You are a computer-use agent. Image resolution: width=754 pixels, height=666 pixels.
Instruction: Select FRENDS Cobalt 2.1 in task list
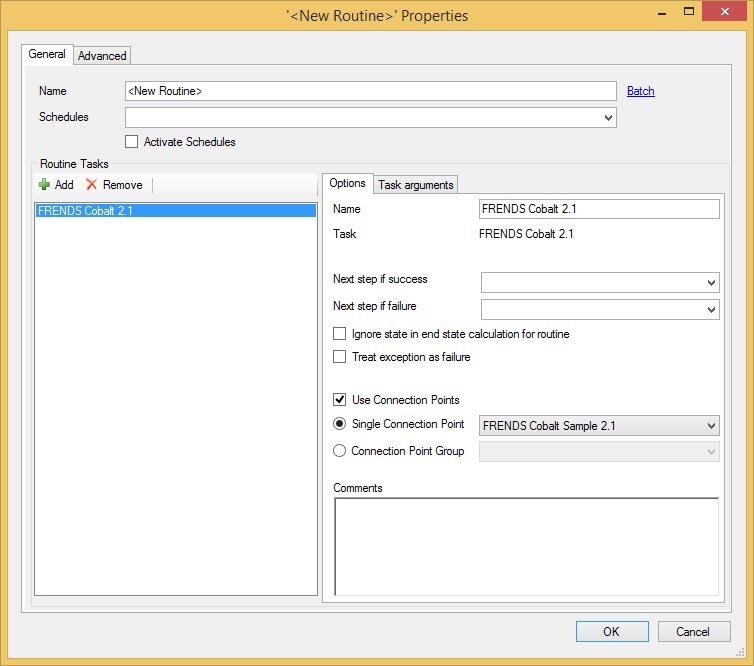[176, 211]
